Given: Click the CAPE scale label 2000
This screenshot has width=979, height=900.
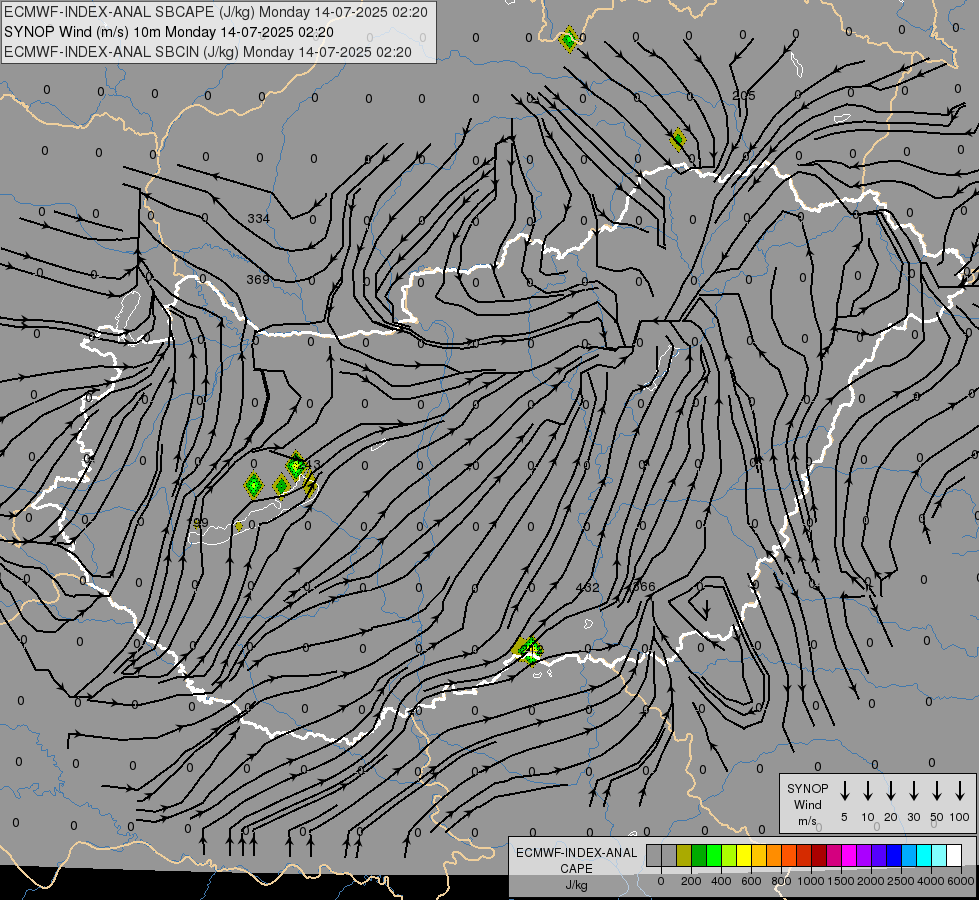Looking at the screenshot, I should pyautogui.click(x=871, y=881).
